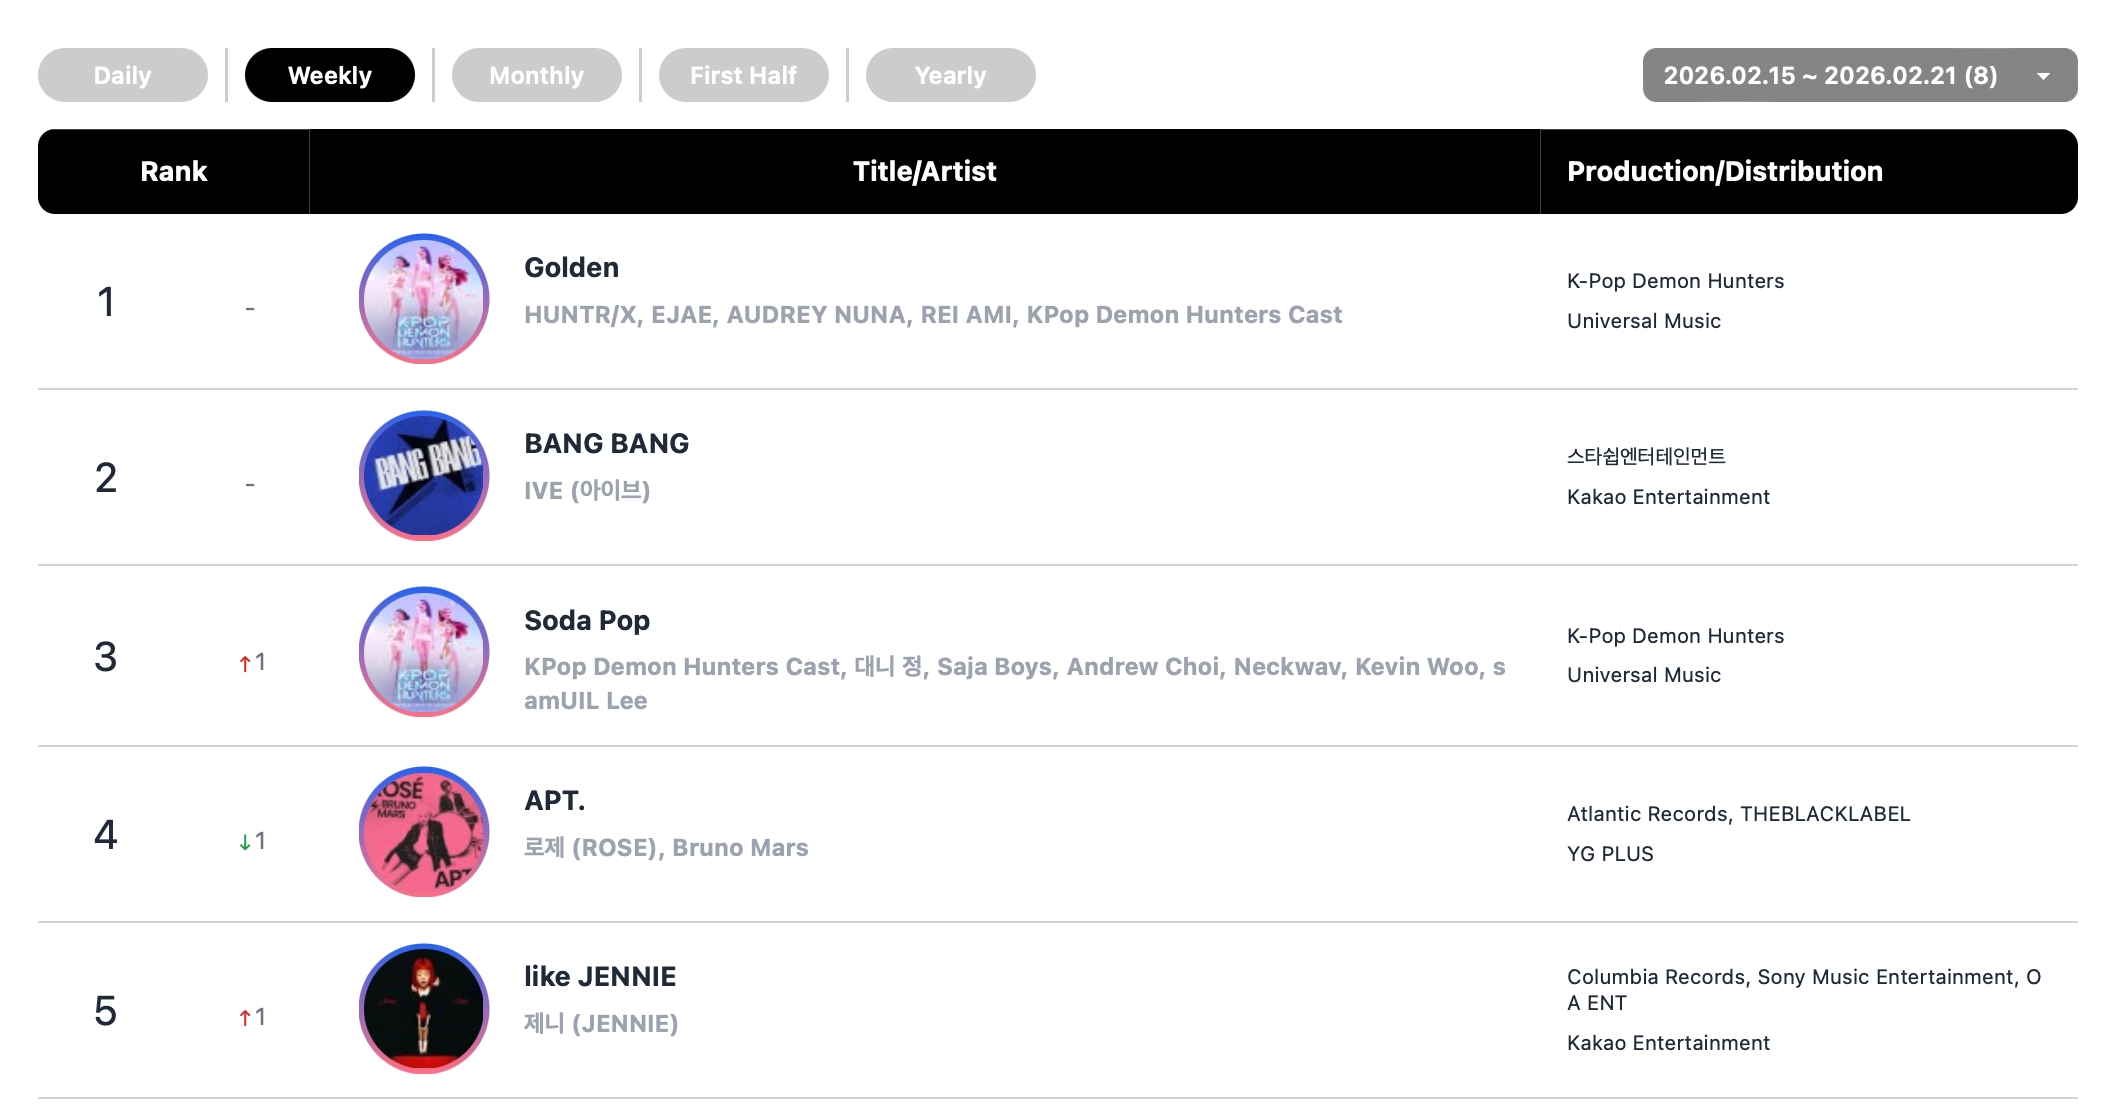Click the APT. album cover image
The image size is (2124, 1113).
(424, 832)
